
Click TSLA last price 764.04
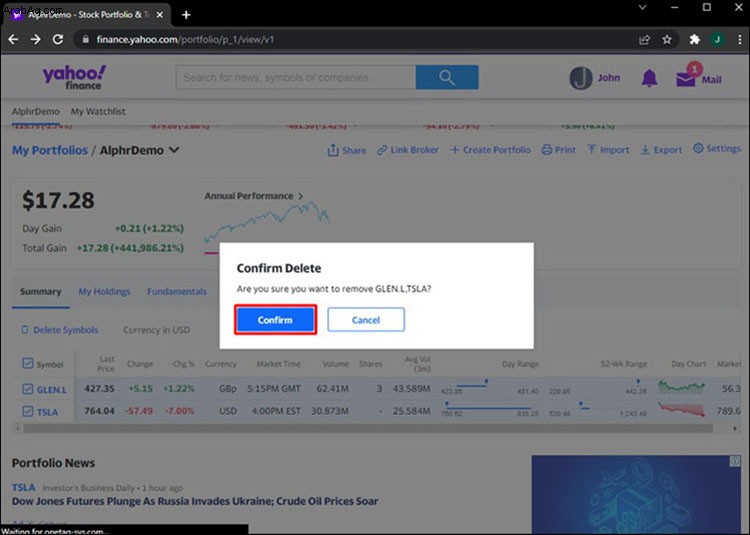coord(99,411)
